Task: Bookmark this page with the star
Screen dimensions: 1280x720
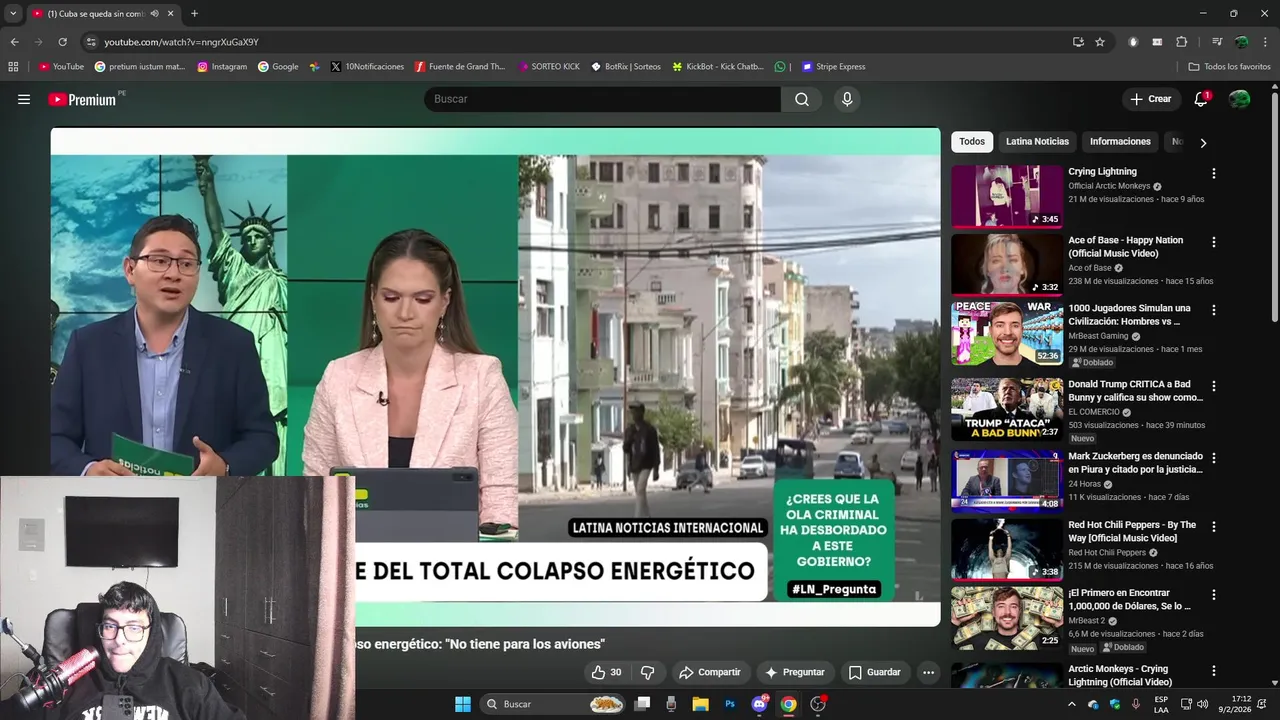Action: coord(1100,42)
